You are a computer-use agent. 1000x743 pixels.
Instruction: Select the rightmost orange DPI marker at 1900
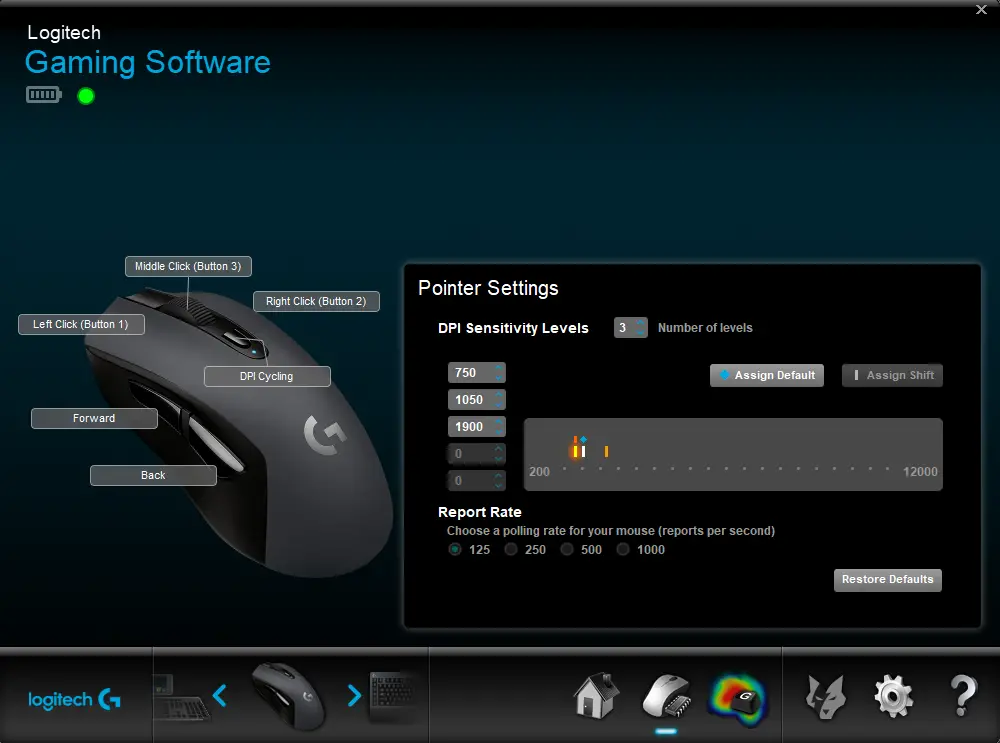606,452
